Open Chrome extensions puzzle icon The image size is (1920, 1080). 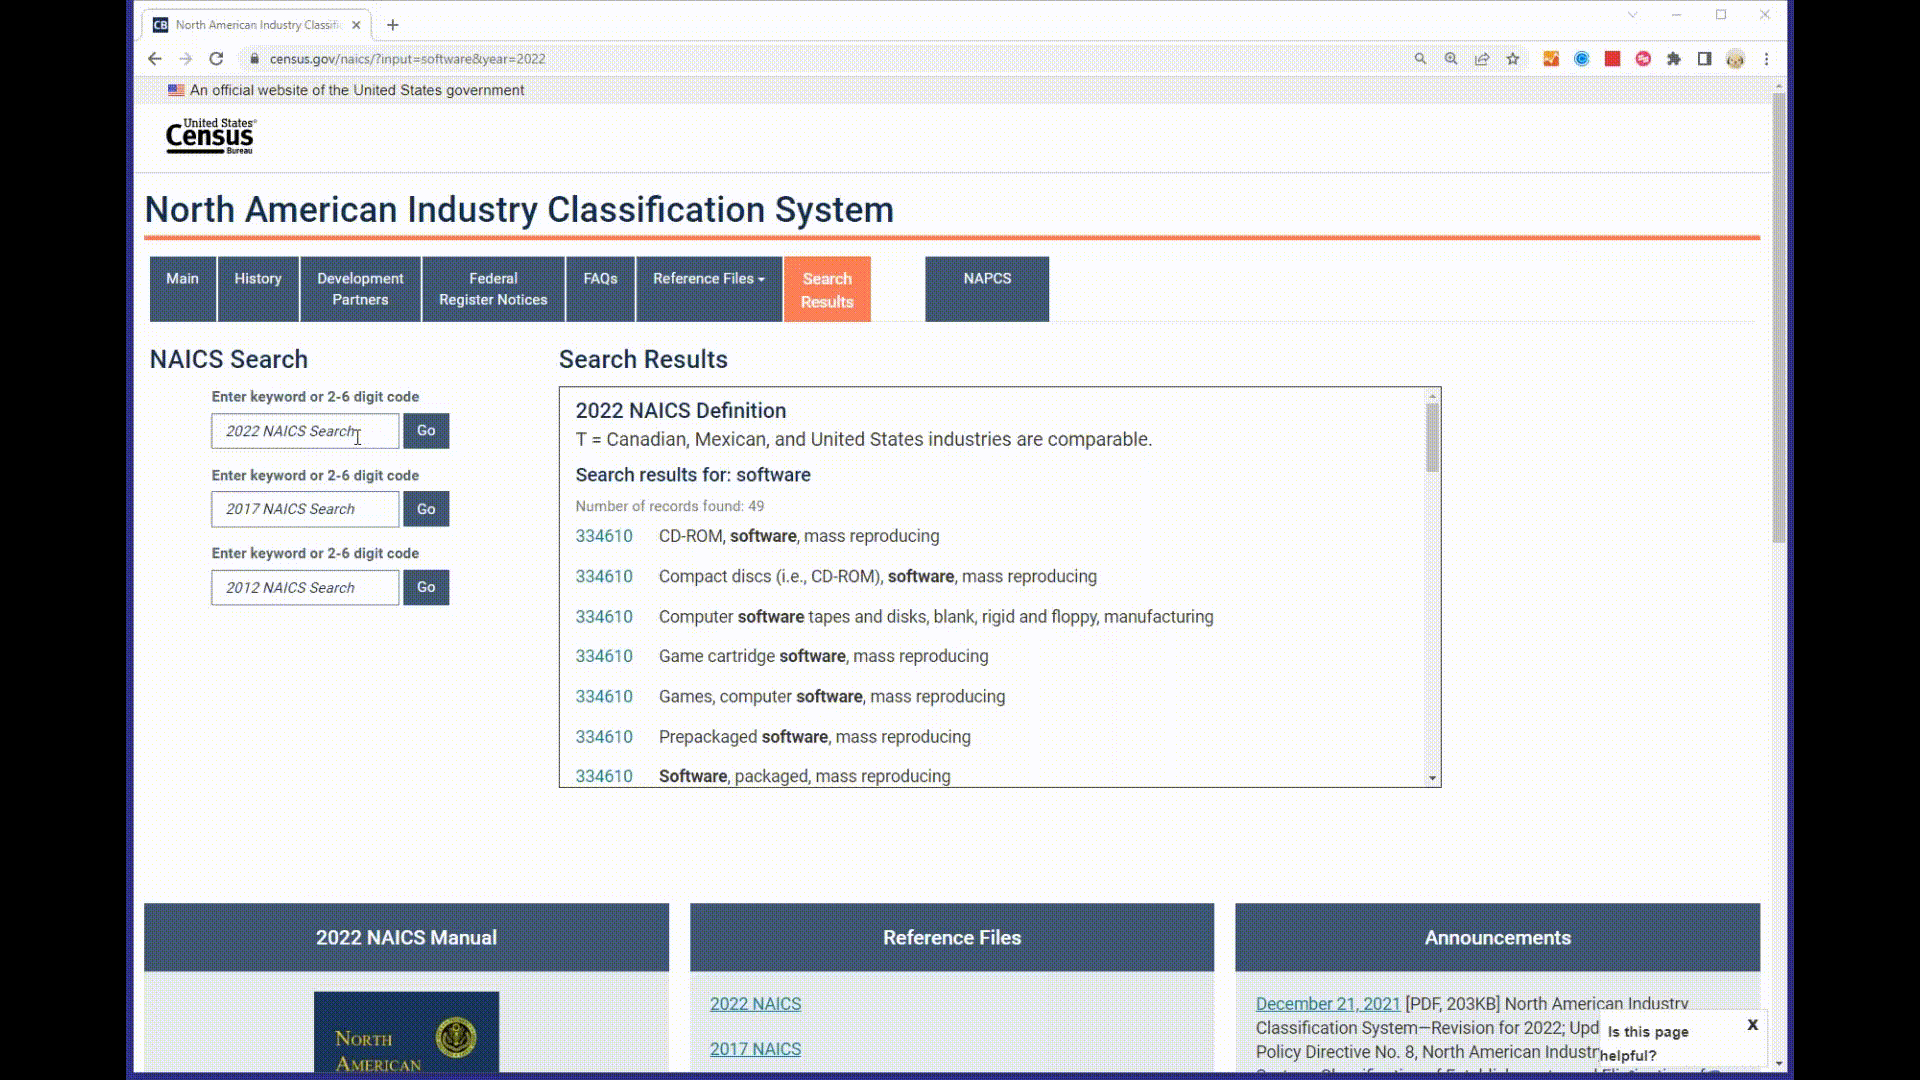[1674, 59]
